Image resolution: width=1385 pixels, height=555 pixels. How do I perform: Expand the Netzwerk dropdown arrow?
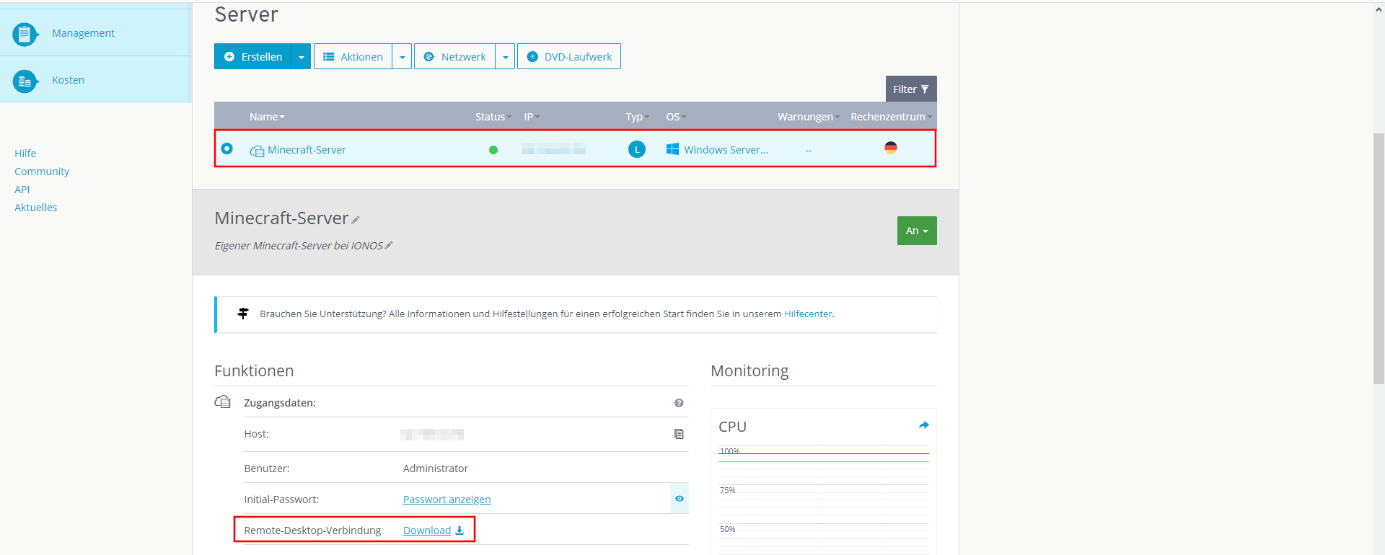point(505,57)
